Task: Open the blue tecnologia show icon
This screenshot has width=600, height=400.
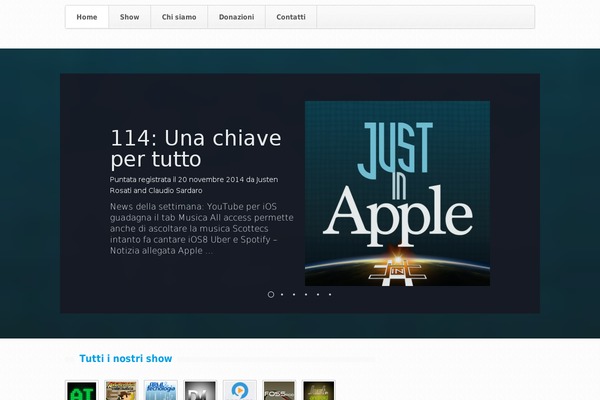Action: [x=161, y=390]
